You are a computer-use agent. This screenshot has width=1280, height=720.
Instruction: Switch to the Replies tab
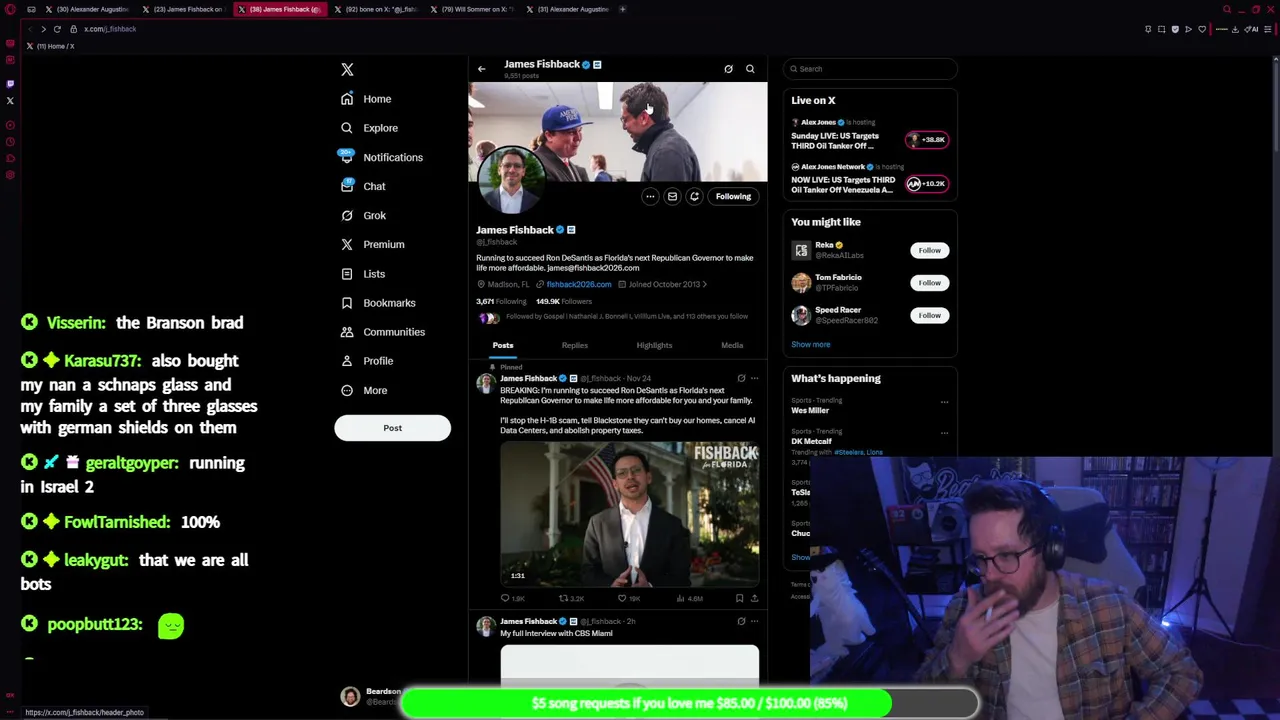pos(574,346)
